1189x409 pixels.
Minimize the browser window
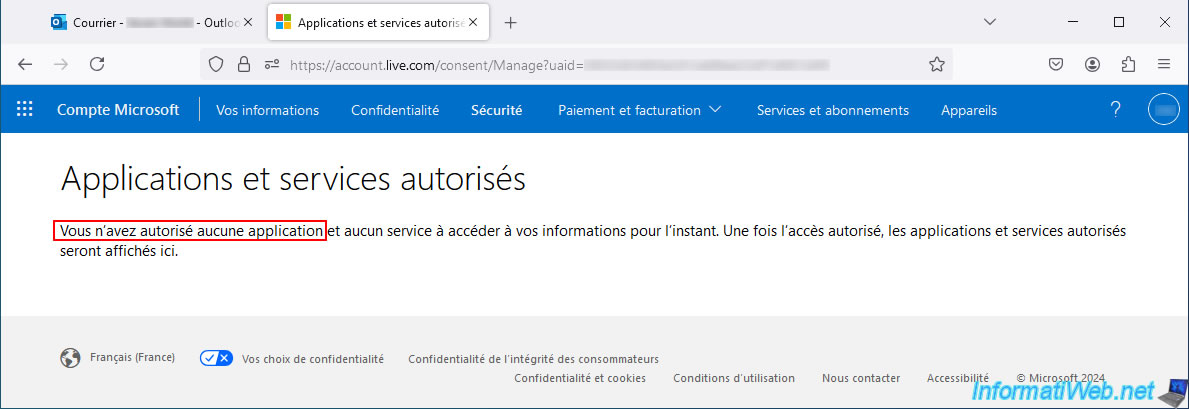(x=1074, y=23)
